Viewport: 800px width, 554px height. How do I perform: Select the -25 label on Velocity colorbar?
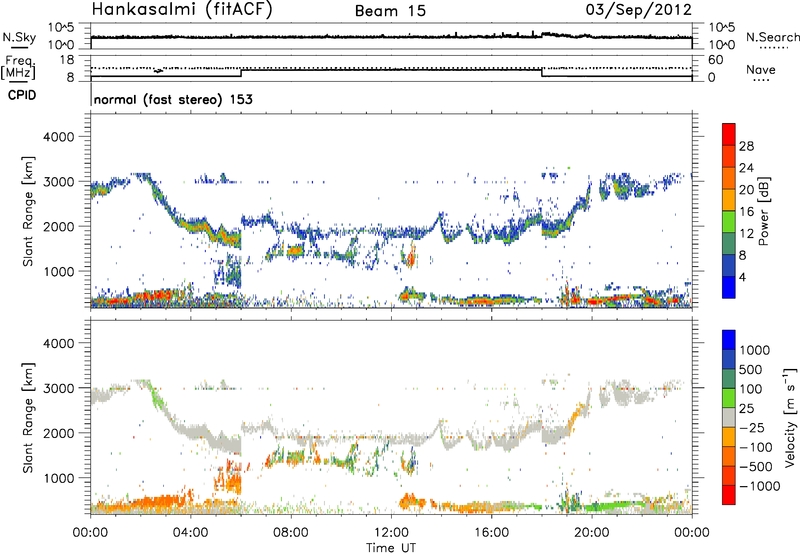(752, 428)
